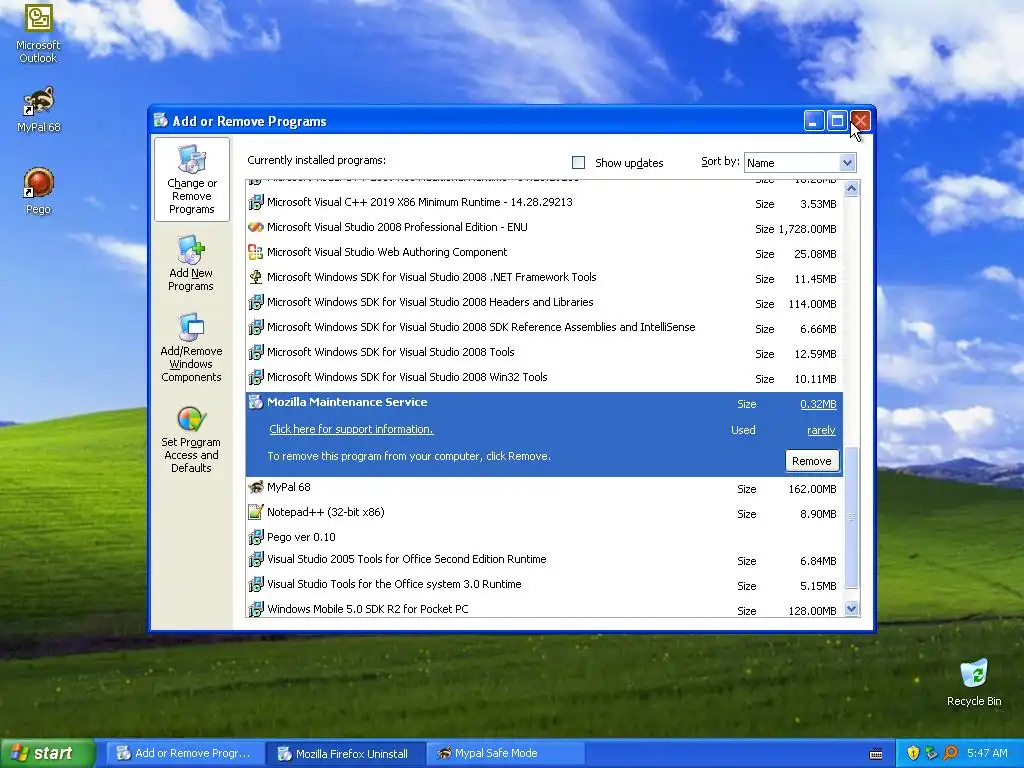This screenshot has height=768, width=1024.
Task: Click Notepad++ (32-bit x86) icon
Action: tap(256, 512)
